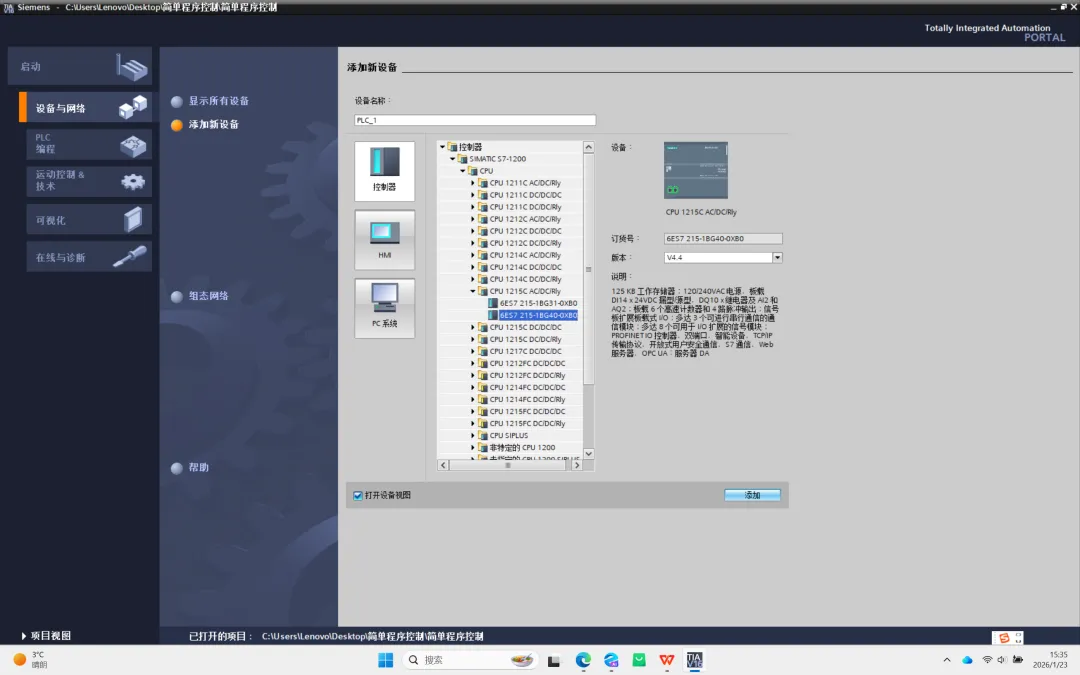This screenshot has height=675, width=1080.
Task: Expand the CPU 1211C AC/DC/Rly node
Action: pyautogui.click(x=473, y=183)
